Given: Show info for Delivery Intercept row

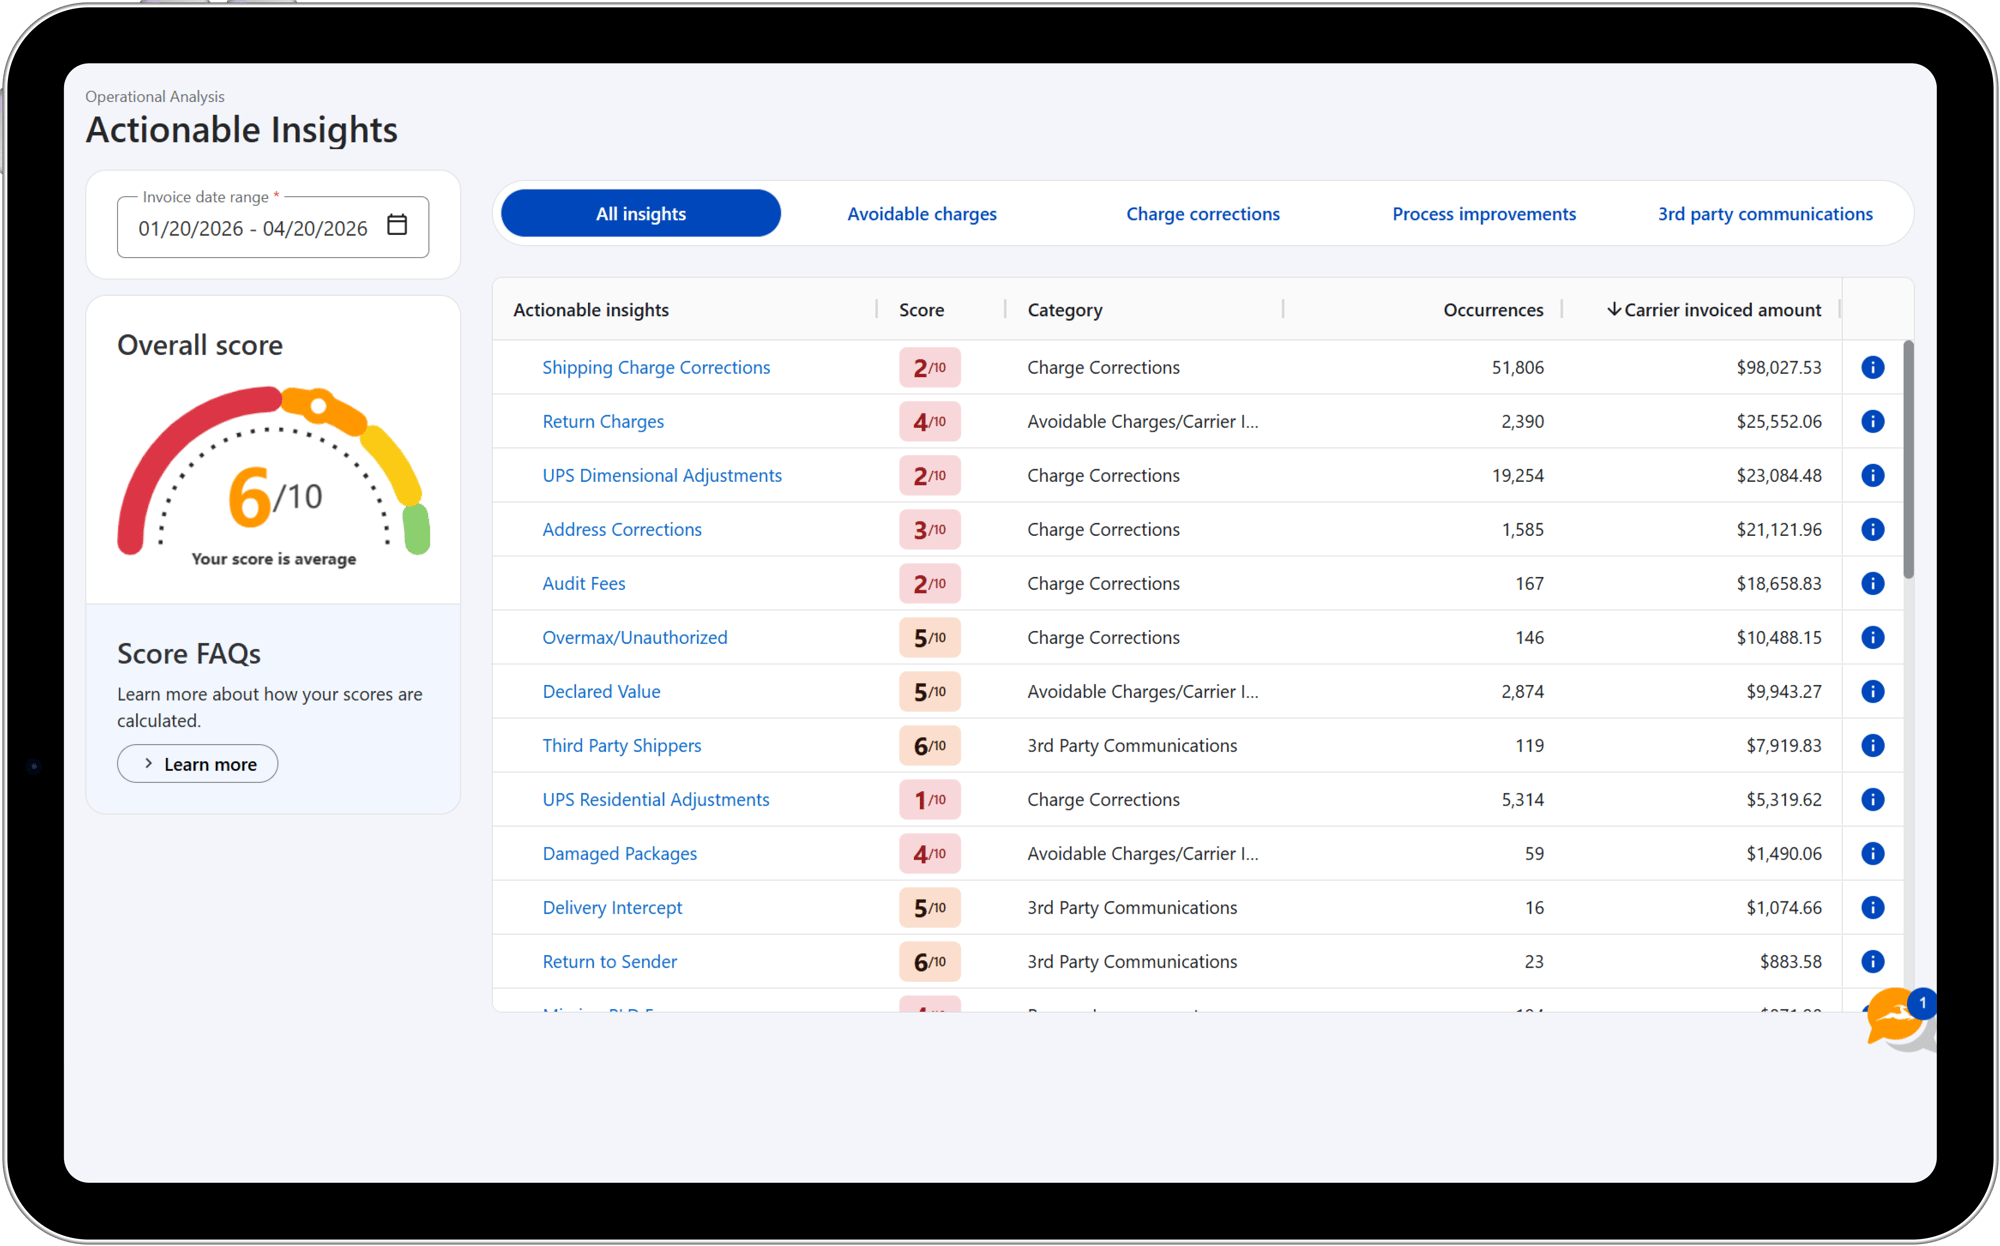Looking at the screenshot, I should [1873, 907].
